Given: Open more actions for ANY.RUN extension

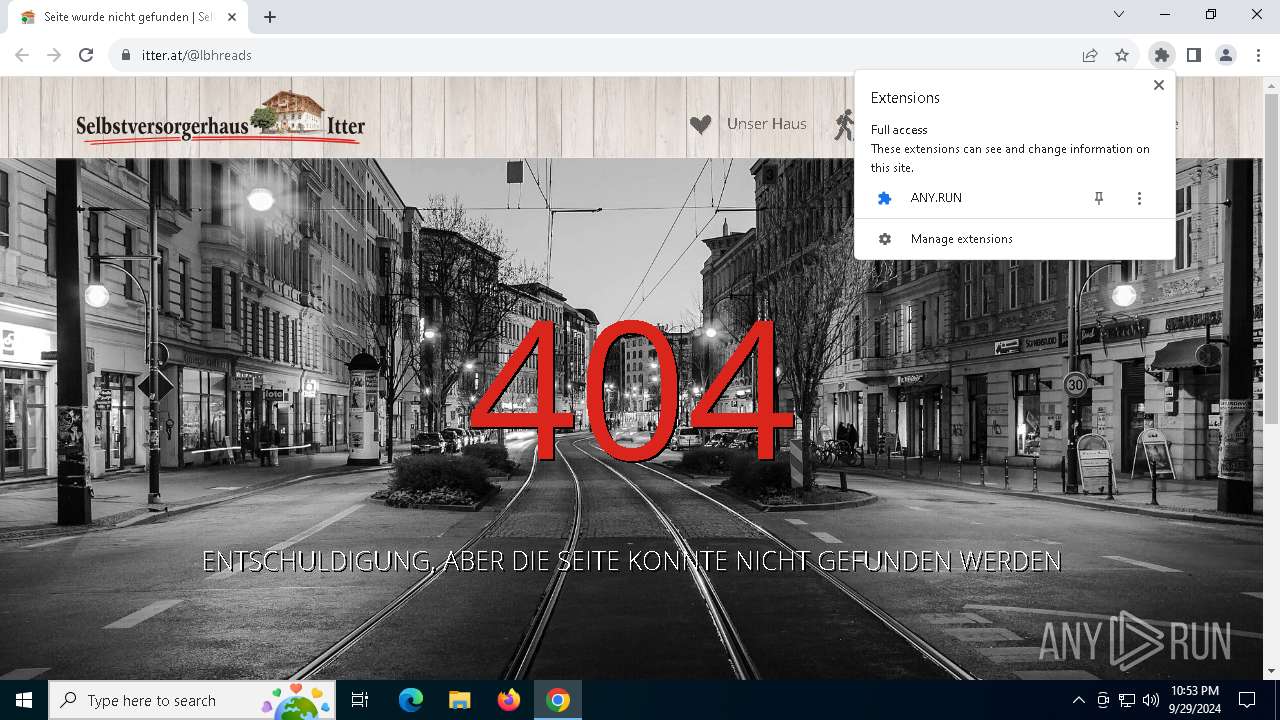Looking at the screenshot, I should click(1139, 198).
